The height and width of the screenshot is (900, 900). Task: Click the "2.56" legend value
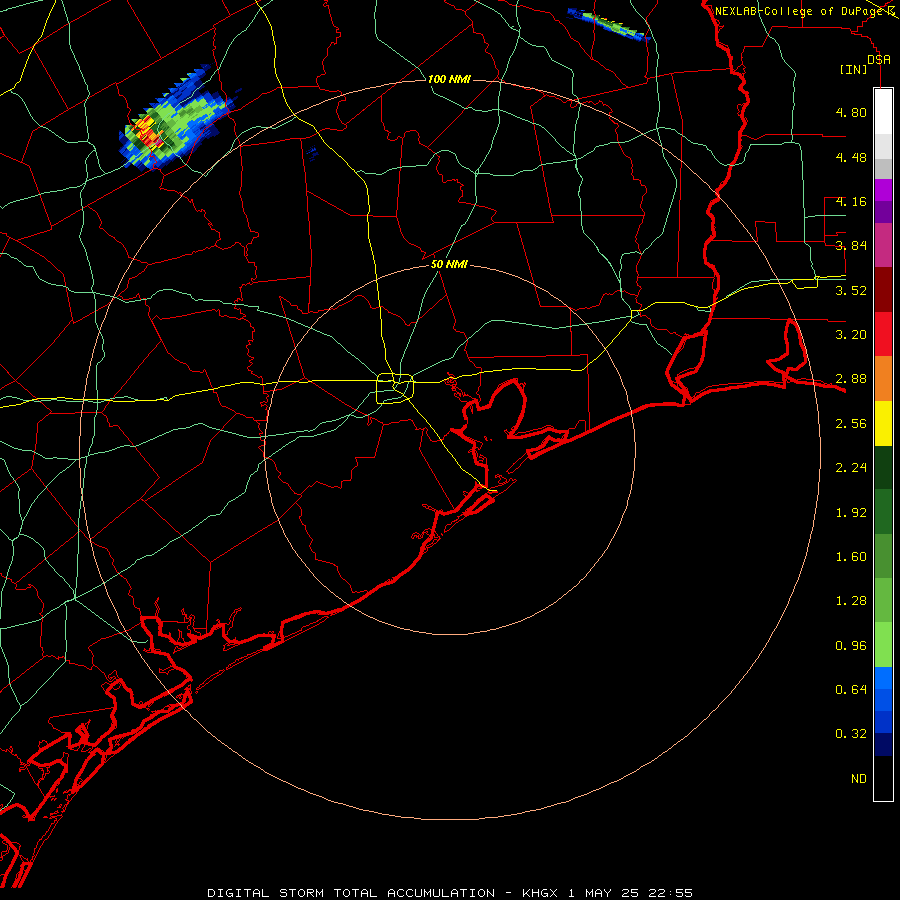click(851, 424)
